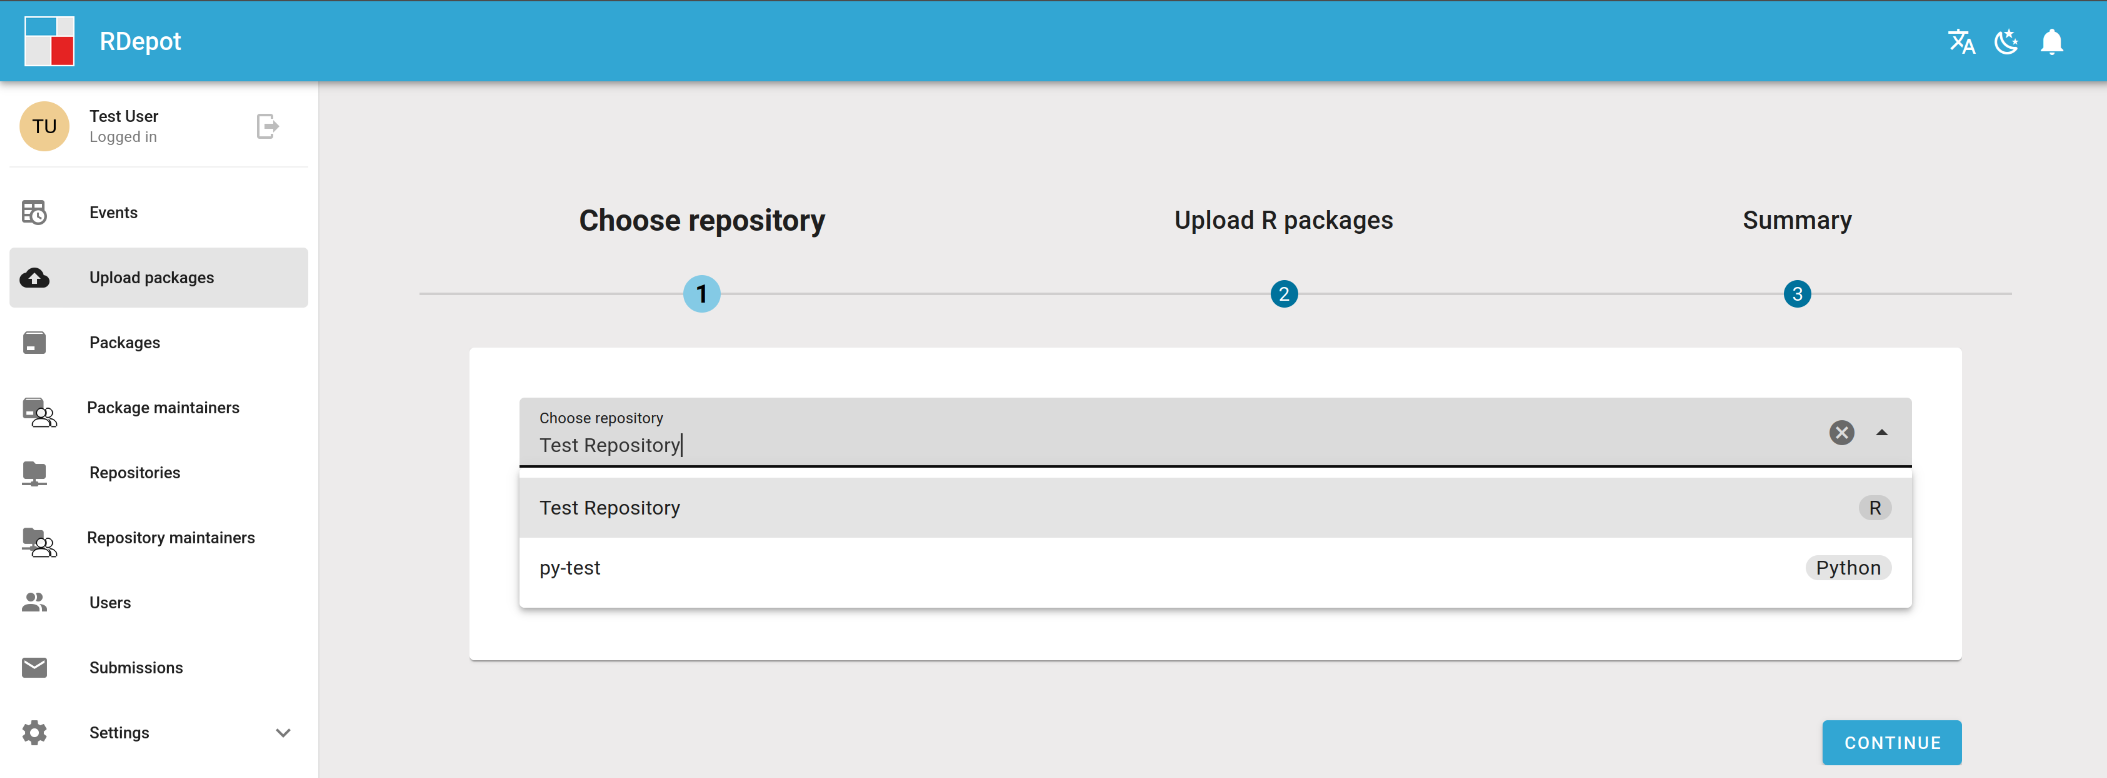Jump to step 2 Upload R packages

(1284, 294)
